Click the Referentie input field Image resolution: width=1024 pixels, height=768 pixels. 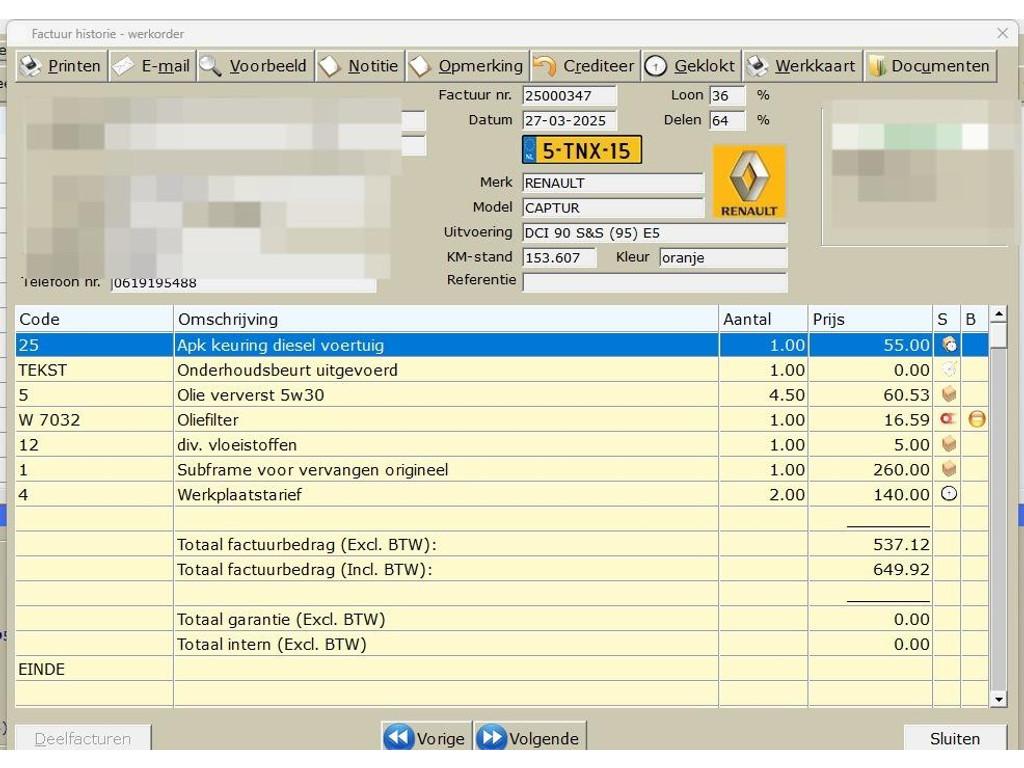point(654,282)
